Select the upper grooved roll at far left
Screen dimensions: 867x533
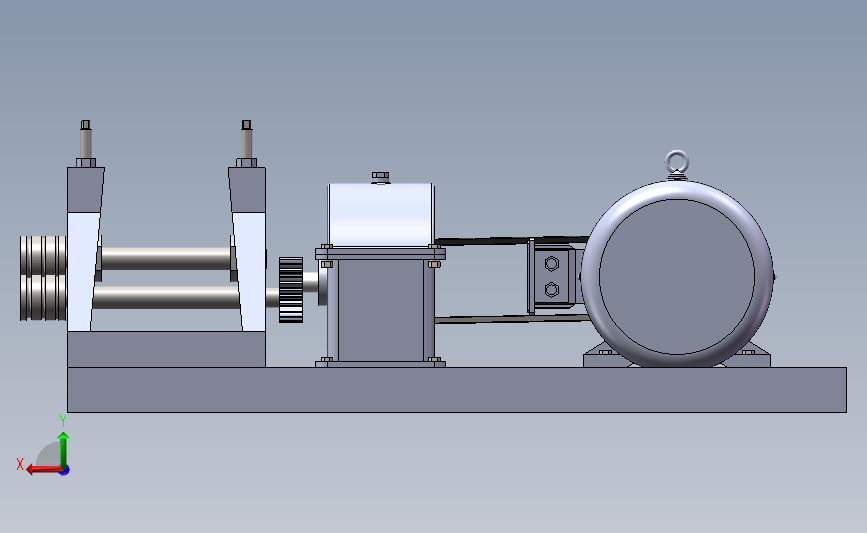[x=43, y=255]
